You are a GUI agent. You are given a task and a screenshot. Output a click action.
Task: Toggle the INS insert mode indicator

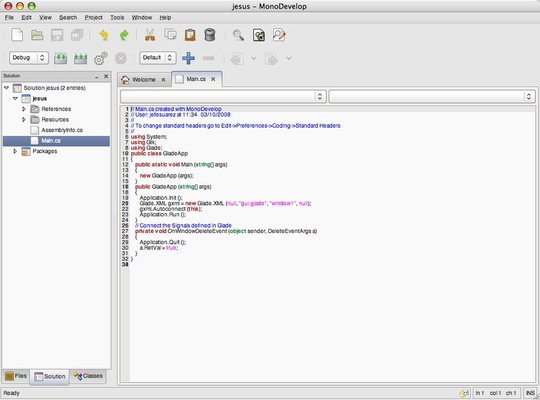[530, 393]
